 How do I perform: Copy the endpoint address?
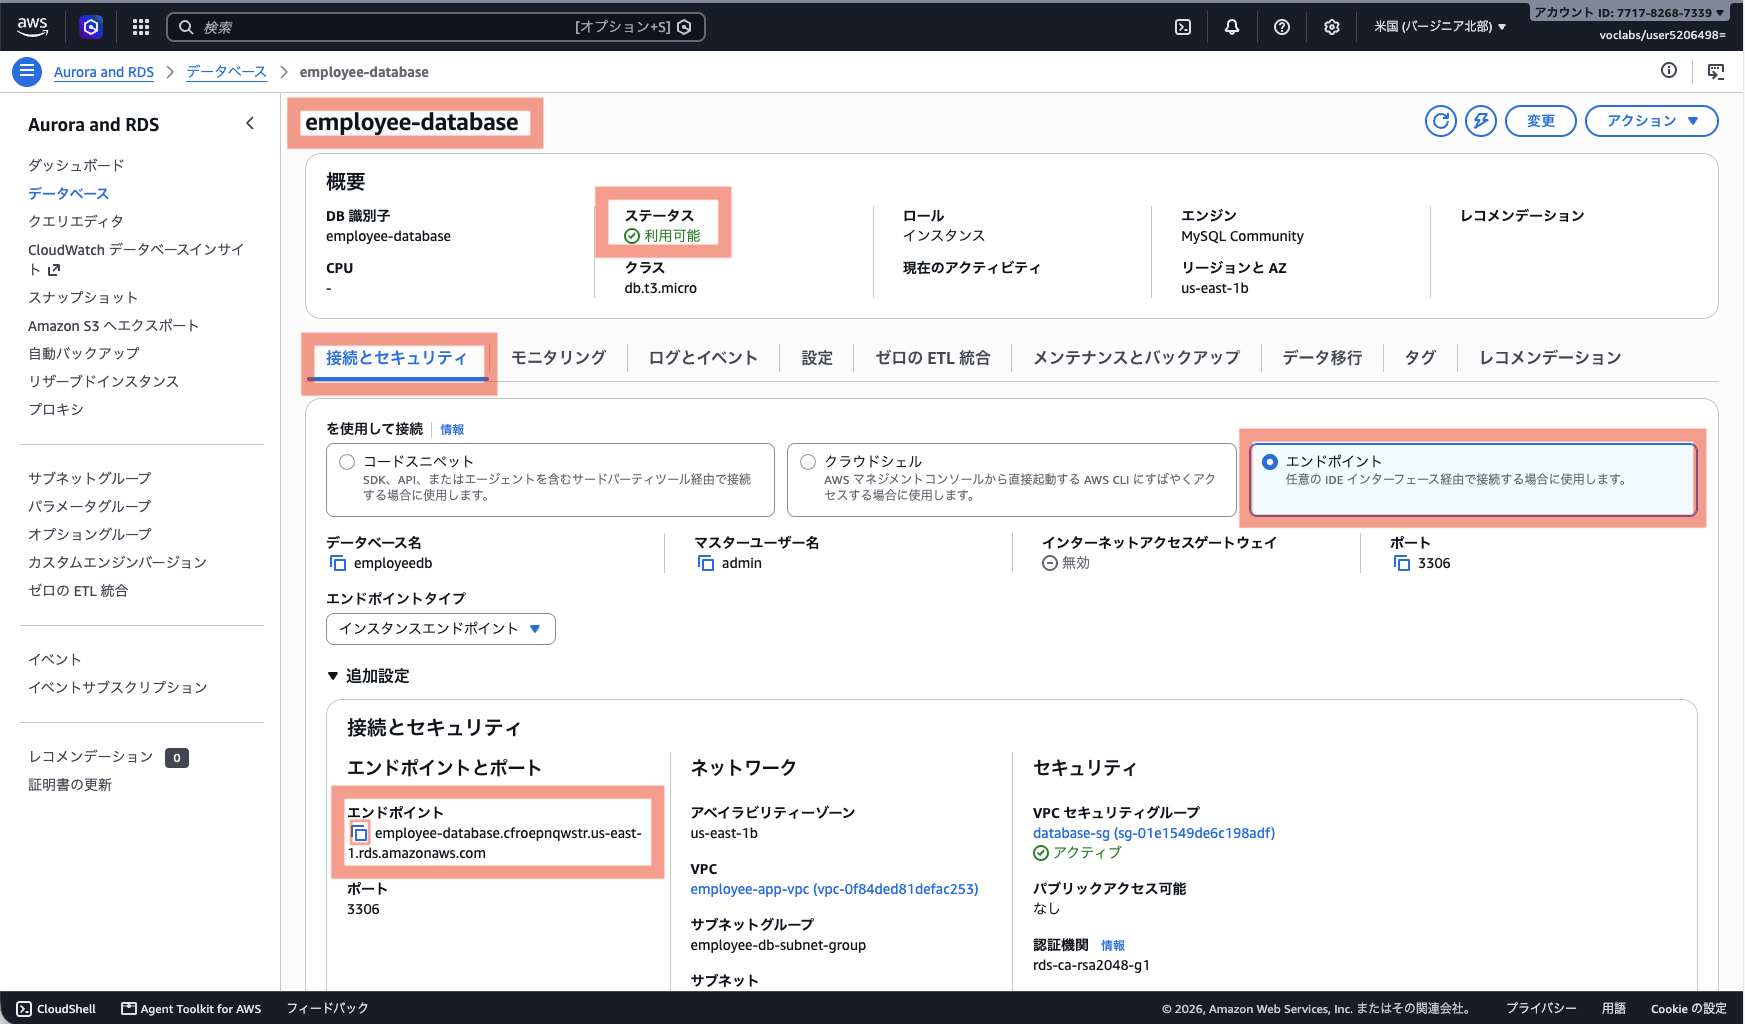(360, 833)
